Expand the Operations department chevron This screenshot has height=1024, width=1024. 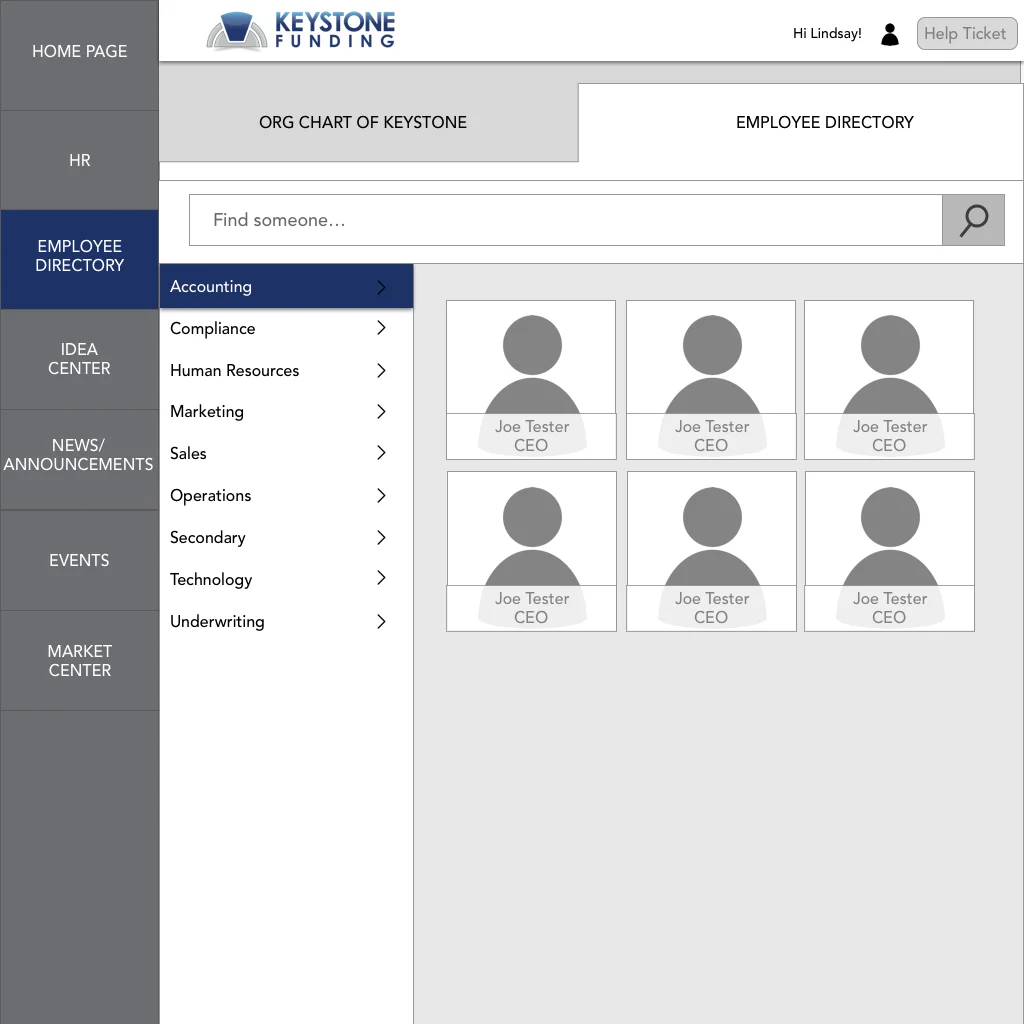click(381, 496)
